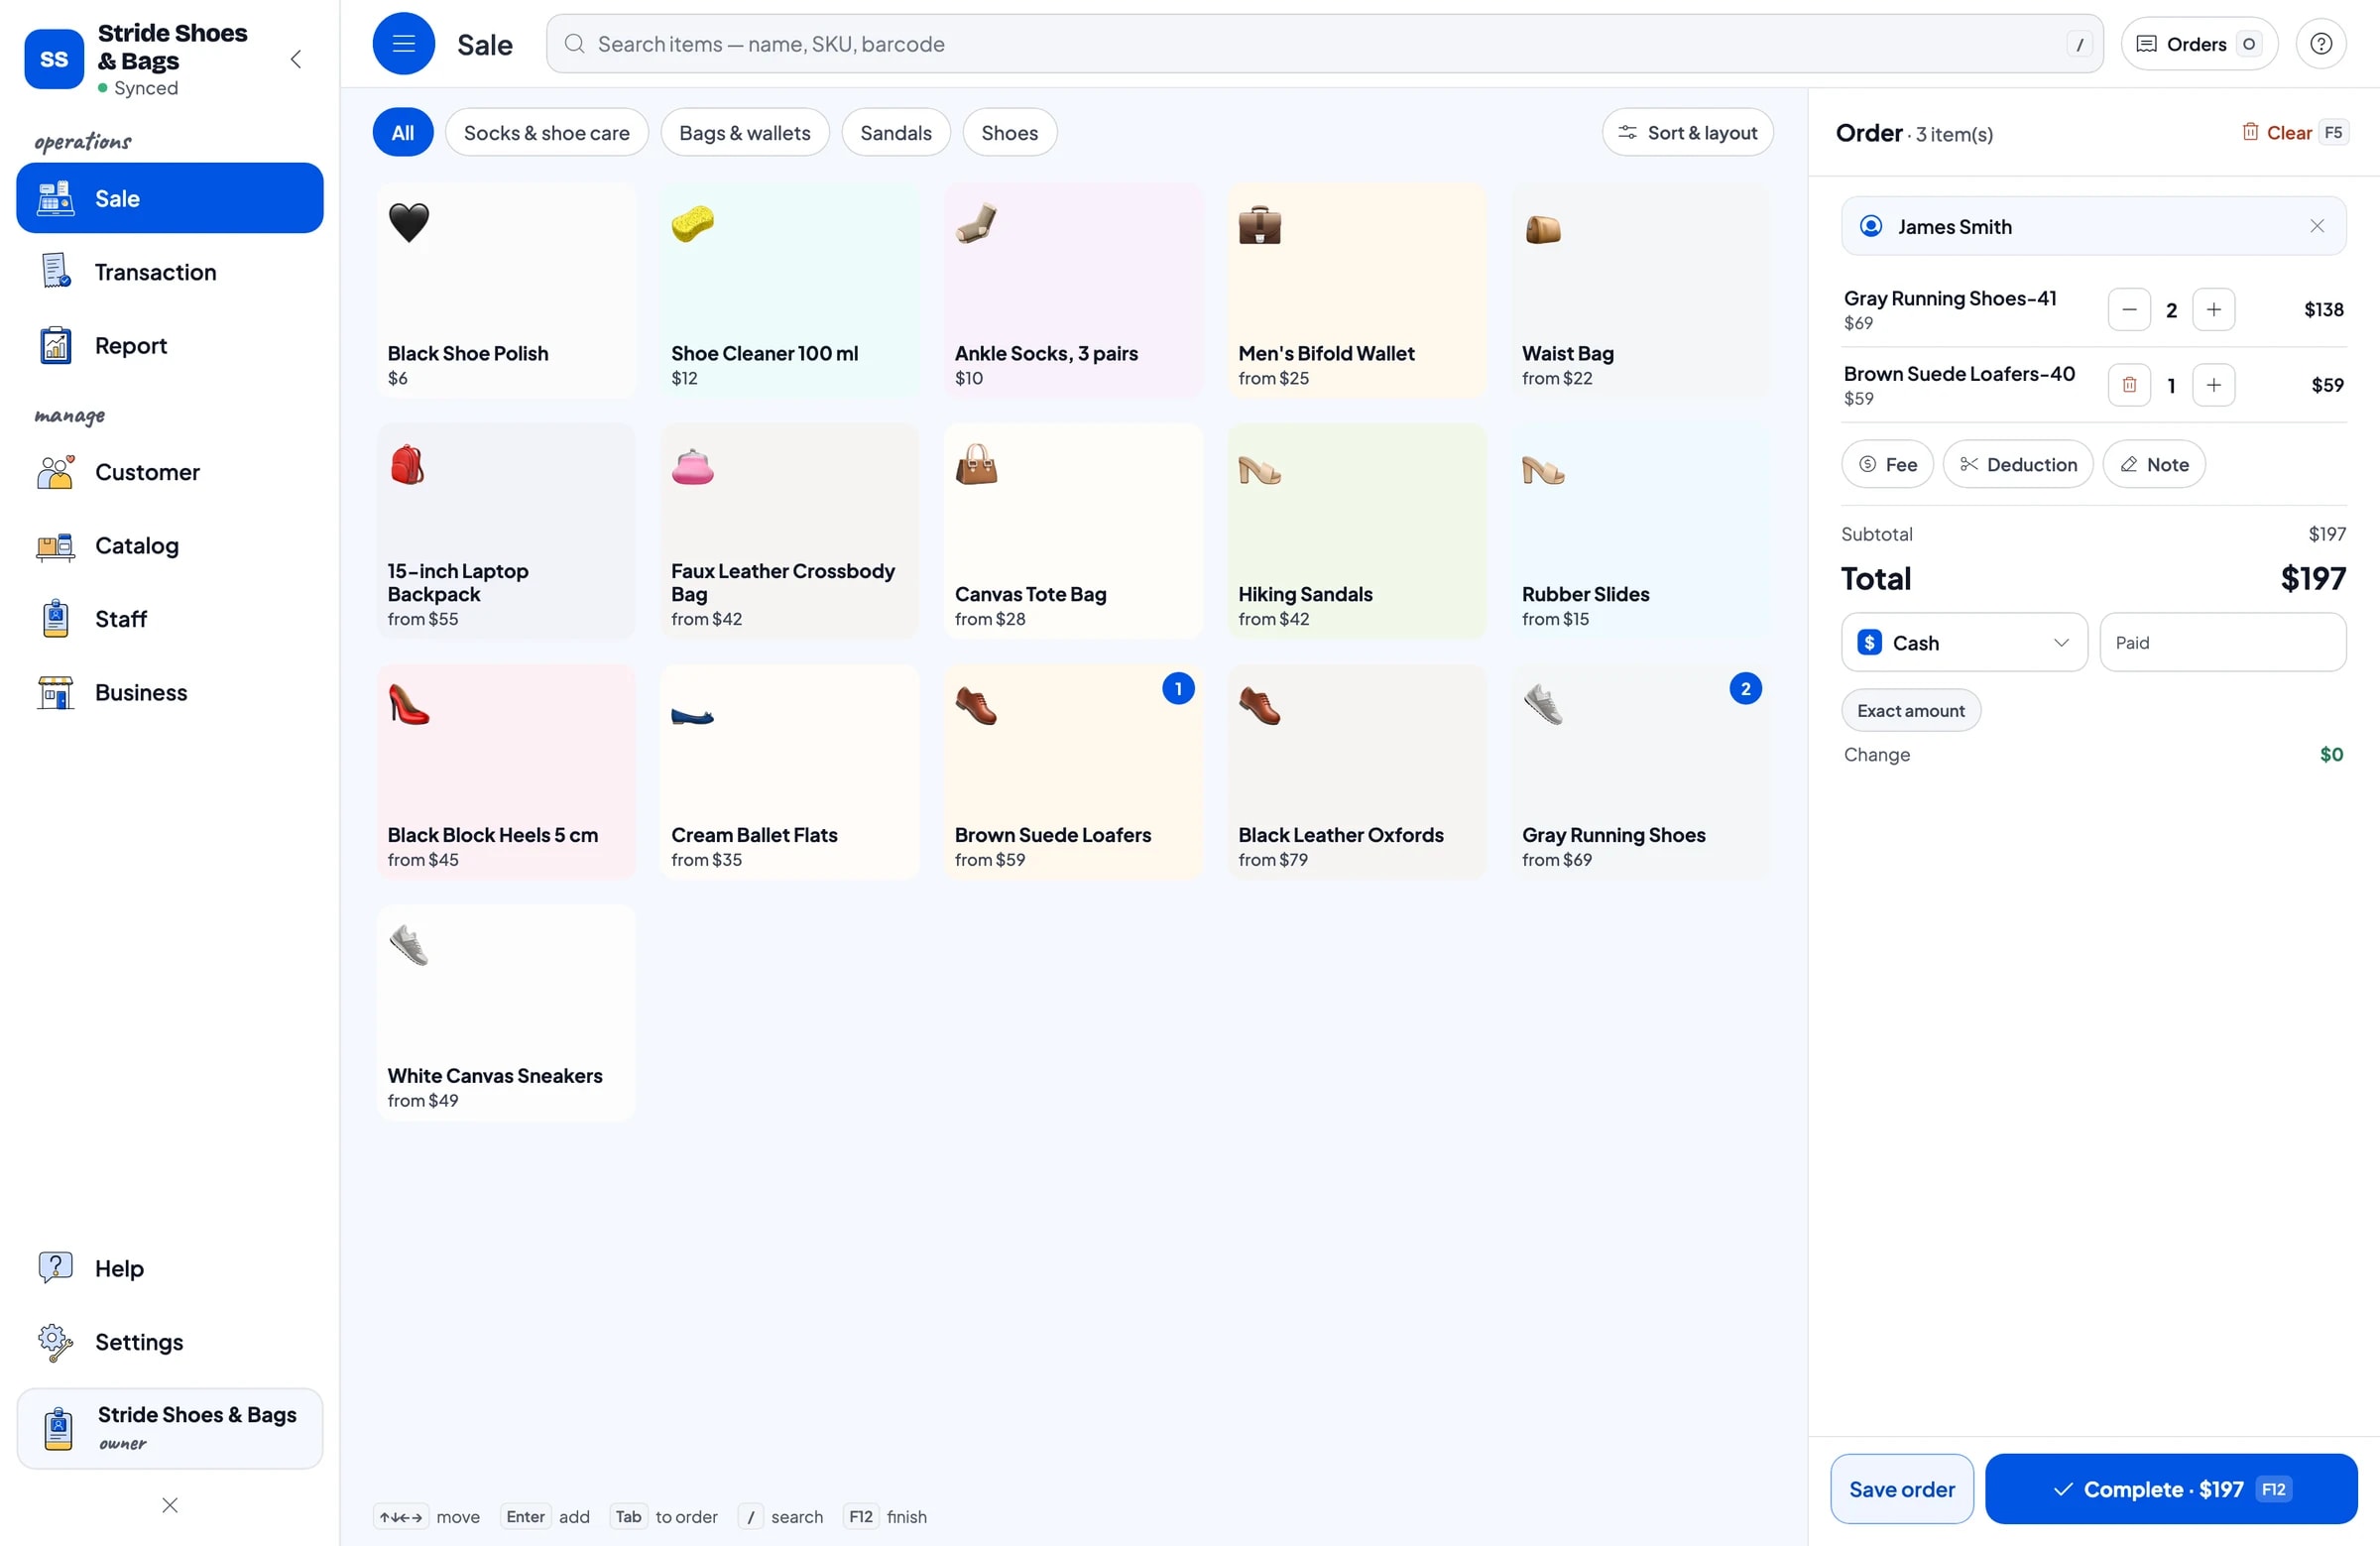This screenshot has width=2380, height=1546.
Task: Click the Exact amount button
Action: point(1910,710)
